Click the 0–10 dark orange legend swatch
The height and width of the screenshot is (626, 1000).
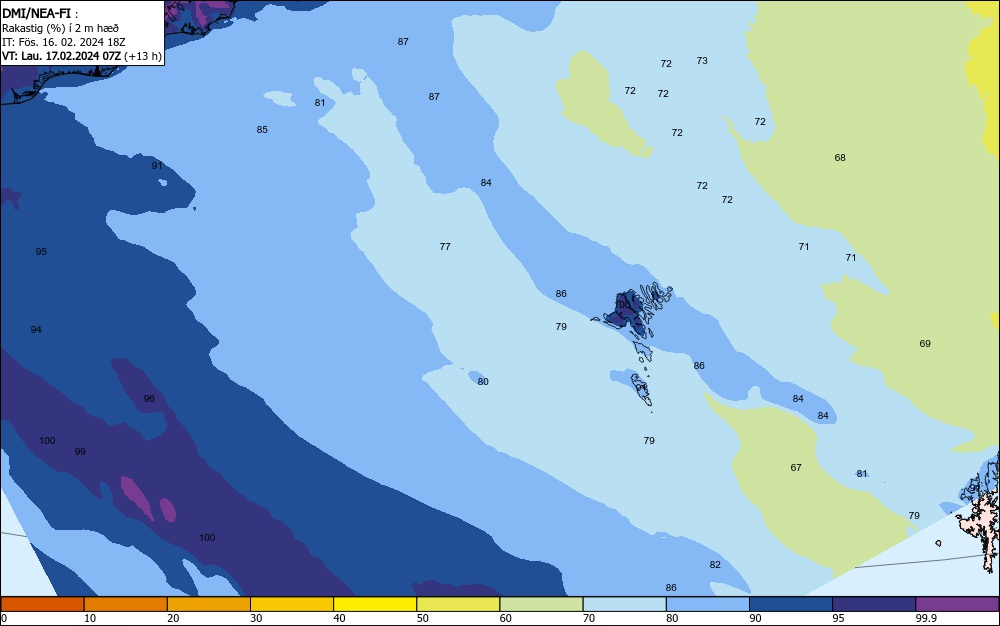[x=42, y=604]
